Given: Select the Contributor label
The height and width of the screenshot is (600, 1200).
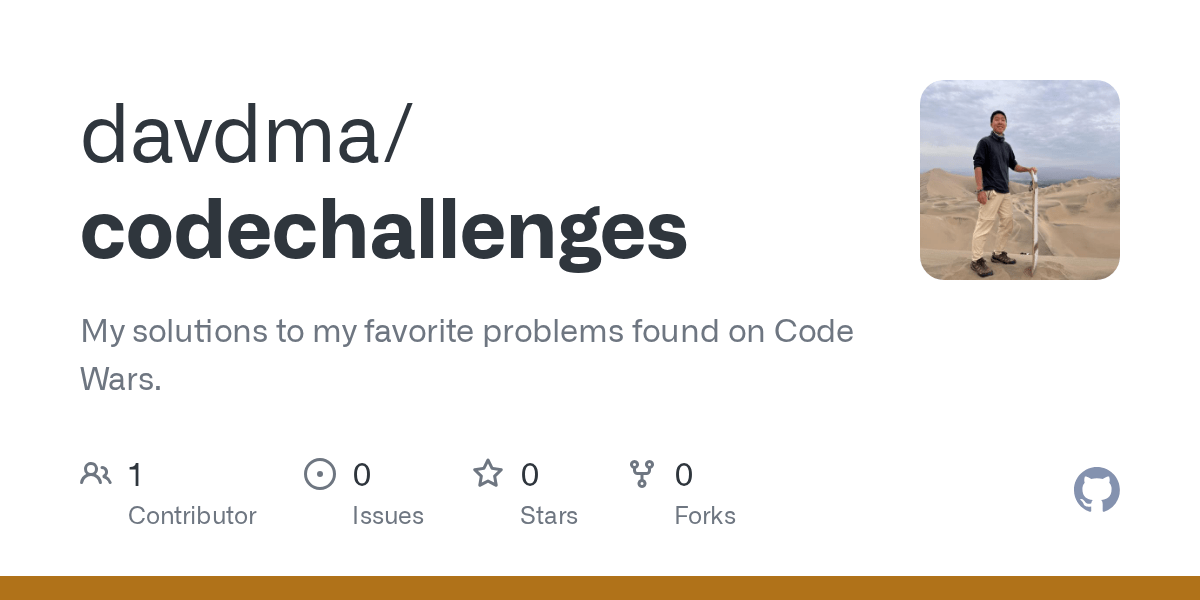Looking at the screenshot, I should click(x=192, y=516).
